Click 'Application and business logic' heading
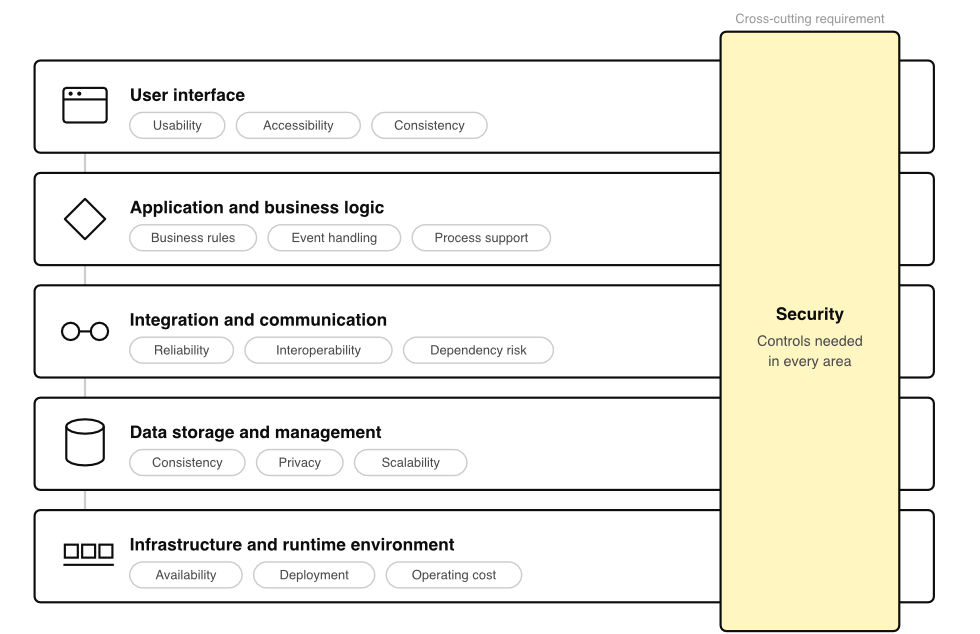Screen dimensions: 980x634 pos(257,208)
